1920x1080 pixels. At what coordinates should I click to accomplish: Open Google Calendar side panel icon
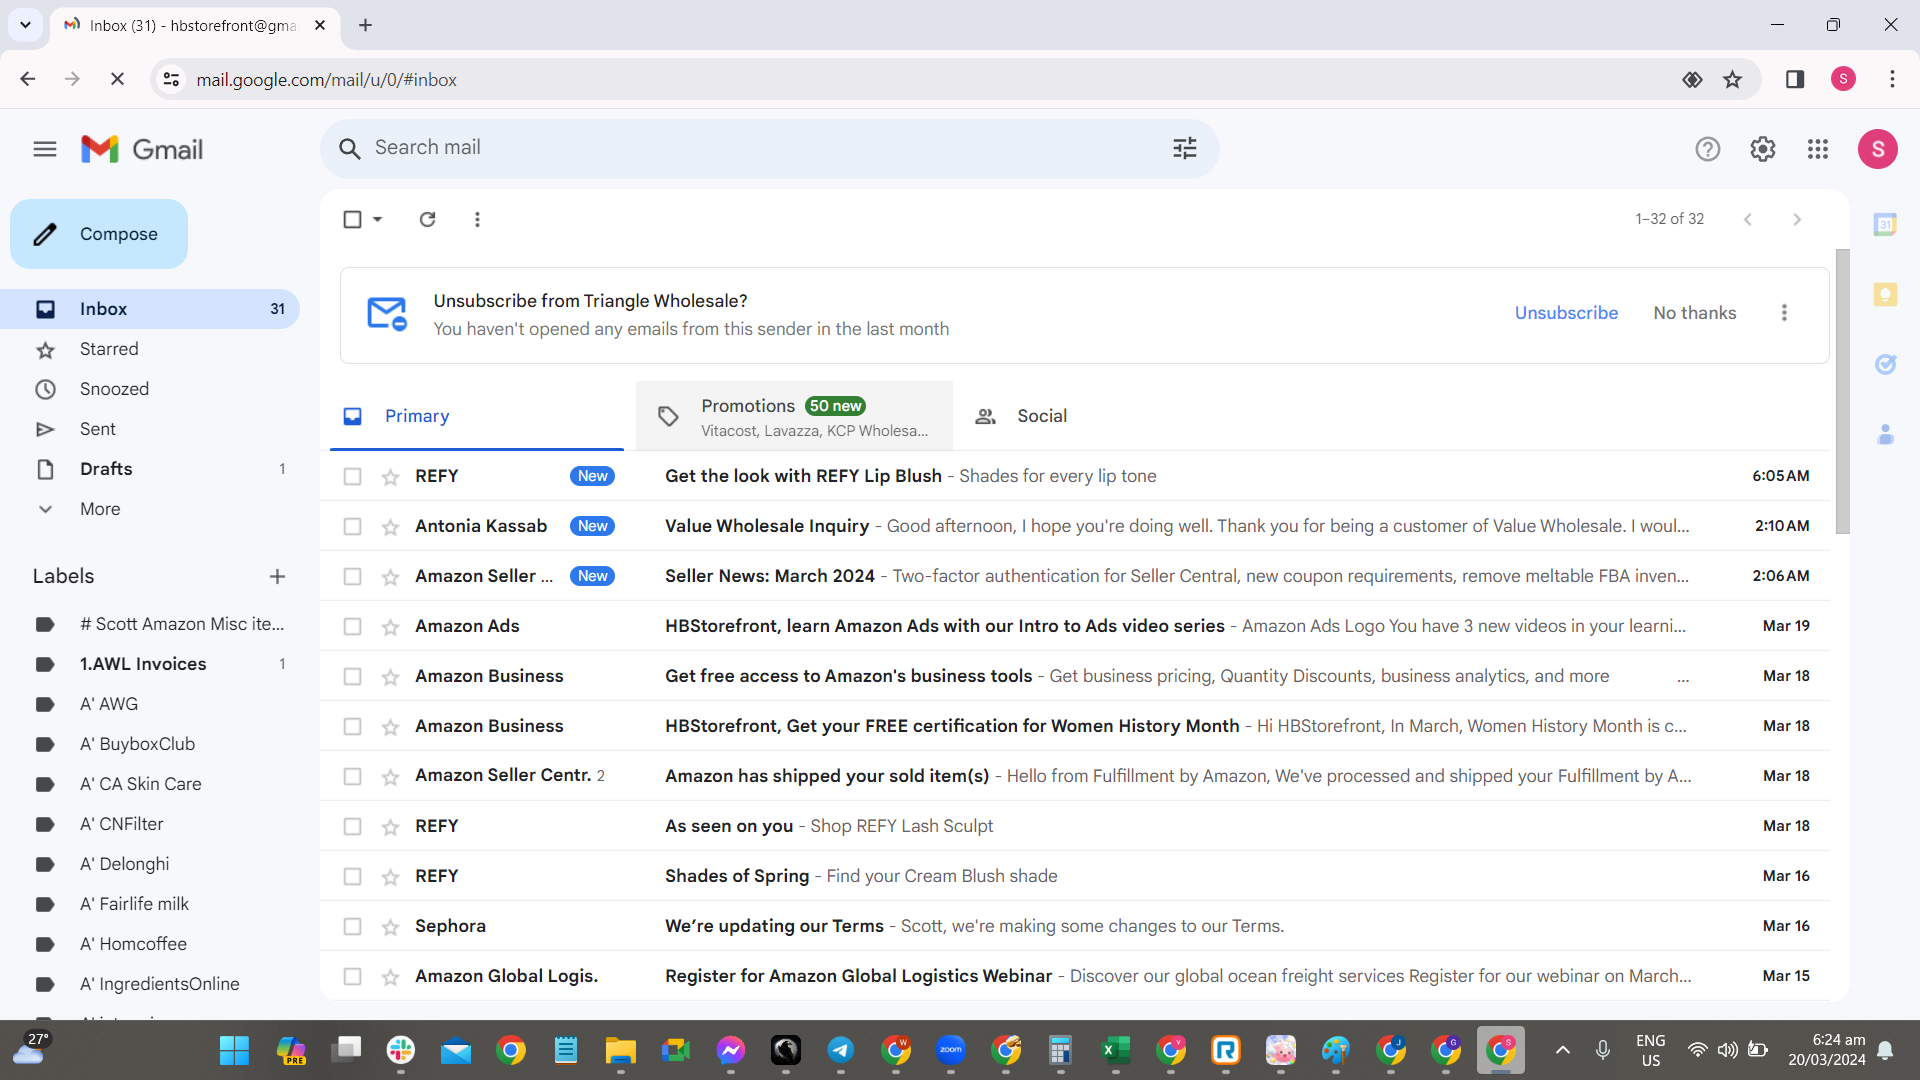click(x=1885, y=225)
